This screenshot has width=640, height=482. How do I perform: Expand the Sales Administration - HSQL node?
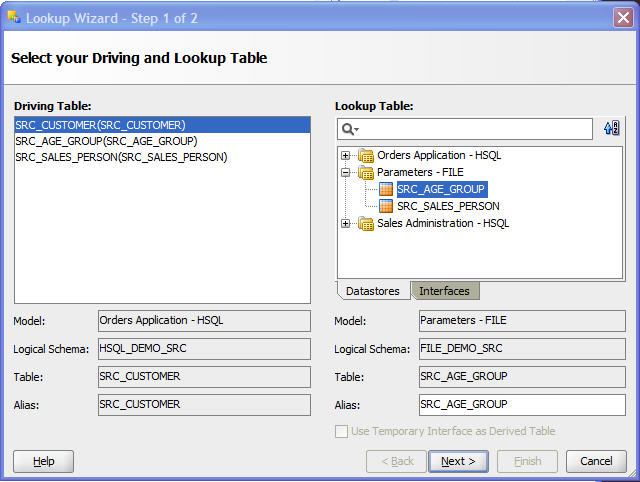346,223
